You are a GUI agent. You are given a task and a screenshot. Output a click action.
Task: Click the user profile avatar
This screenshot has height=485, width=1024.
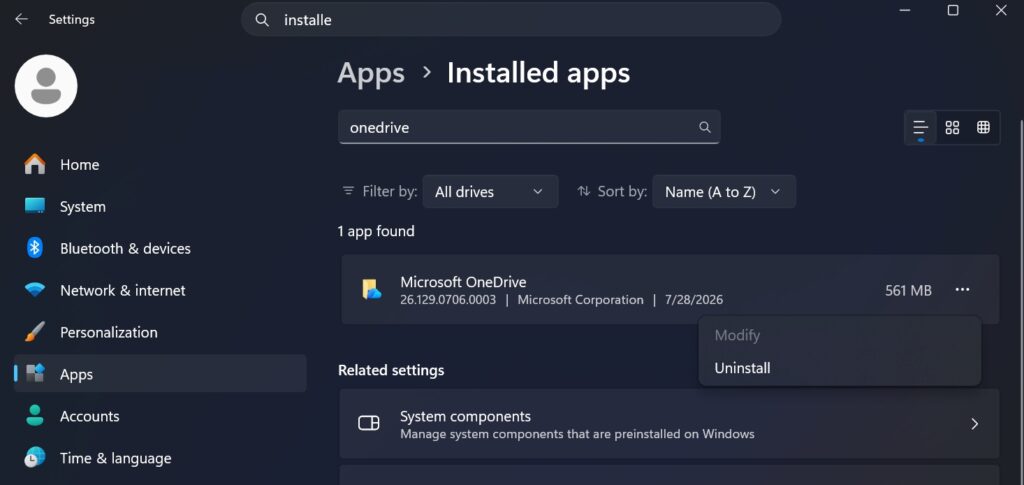click(46, 86)
